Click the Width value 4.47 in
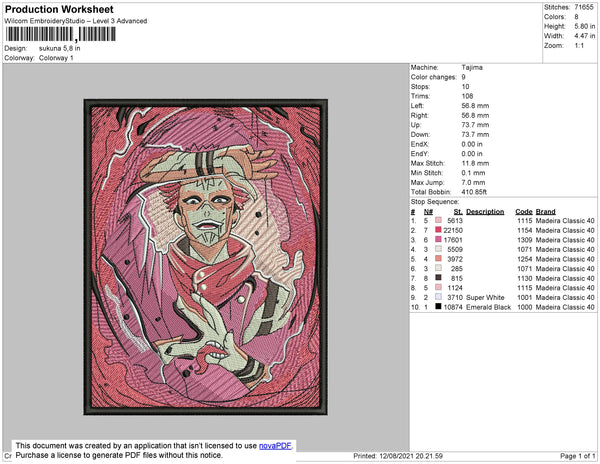Screen dimensions: 600x464 [x=585, y=36]
